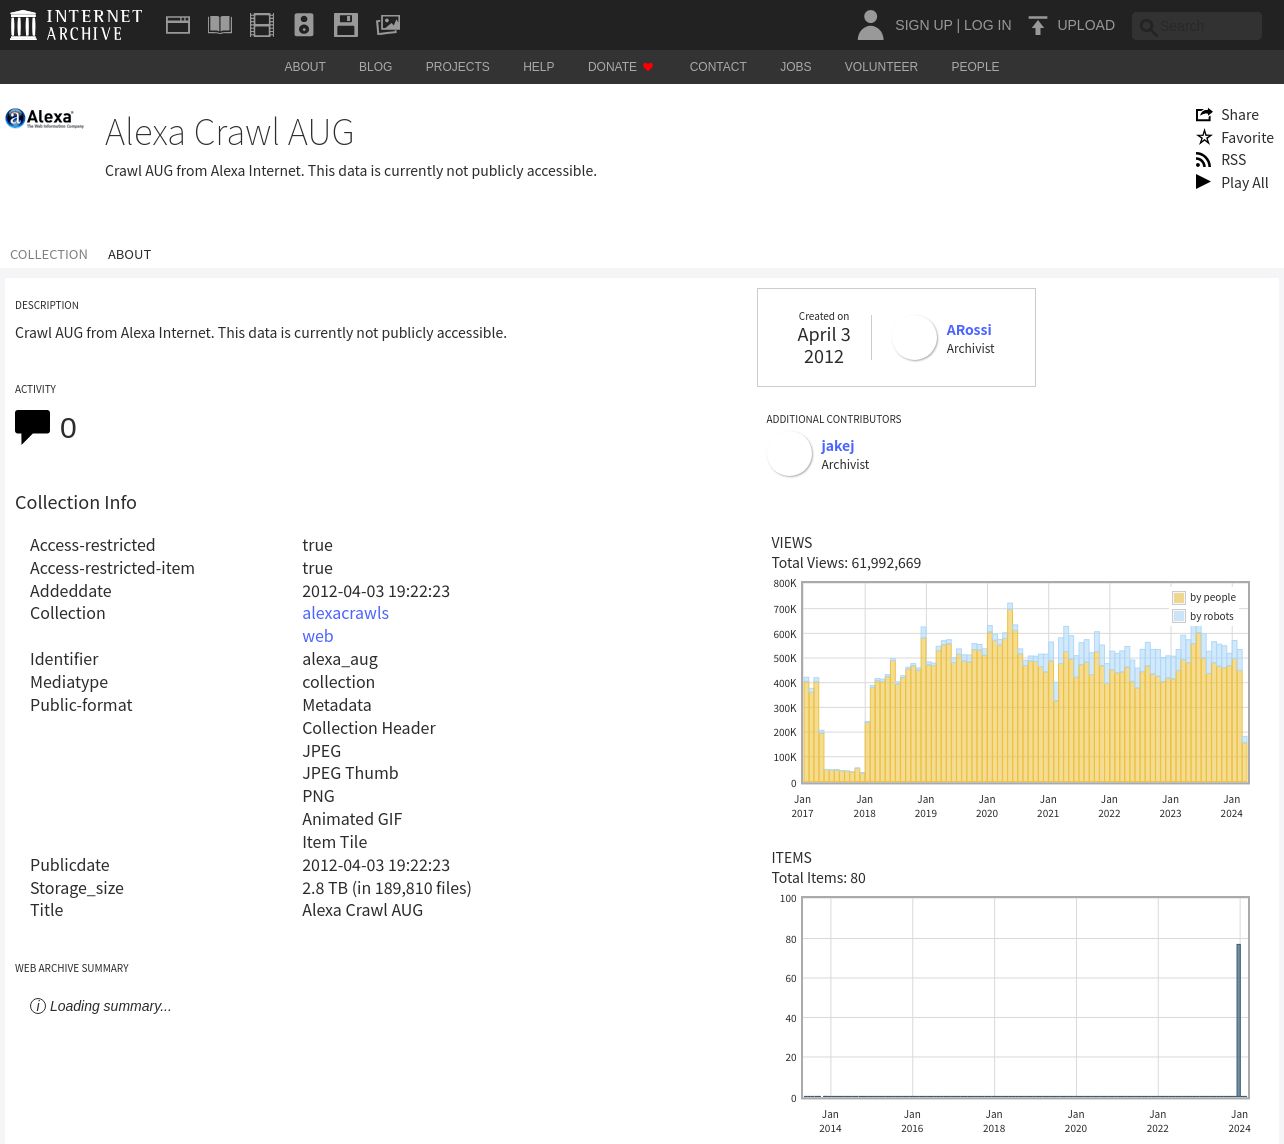
Task: Click the Mediatype value 'collection'
Action: pyautogui.click(x=338, y=682)
